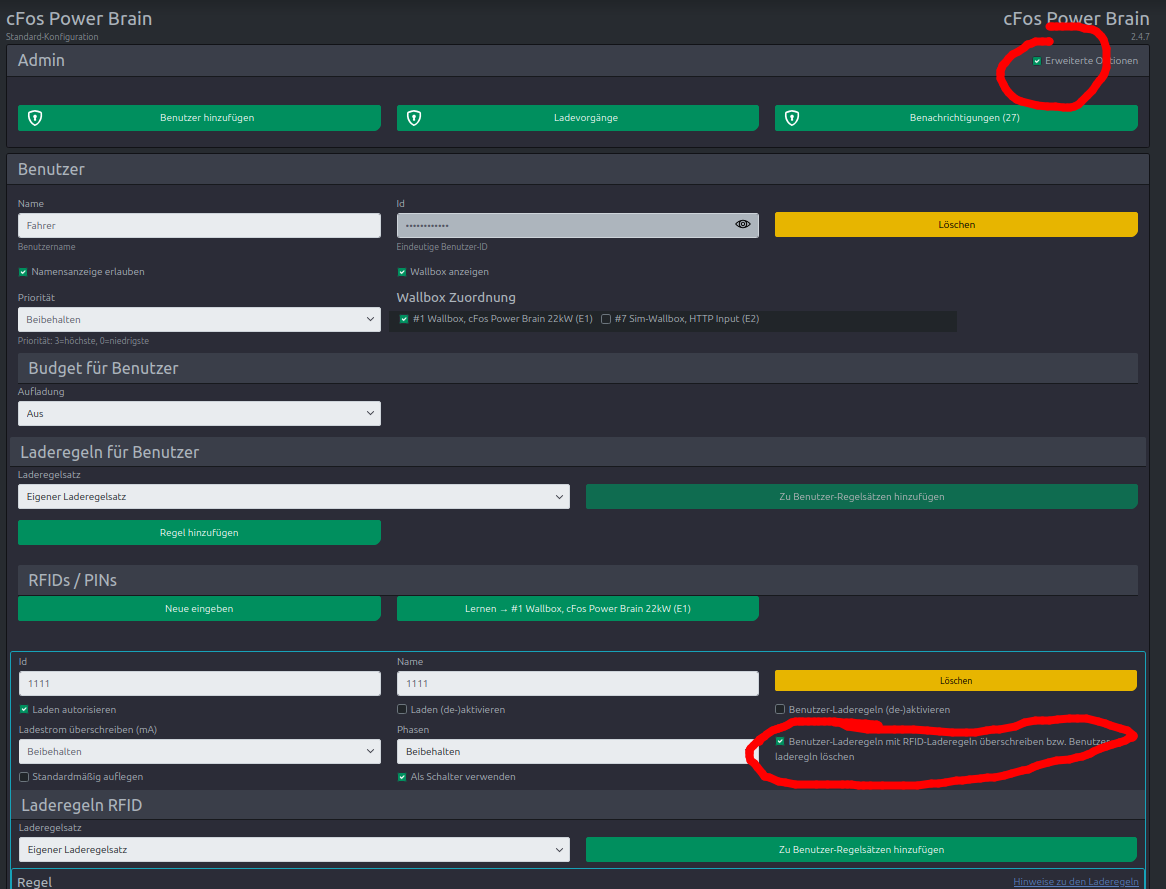Click Regel hinzufügen
This screenshot has height=889, width=1166.
[199, 533]
